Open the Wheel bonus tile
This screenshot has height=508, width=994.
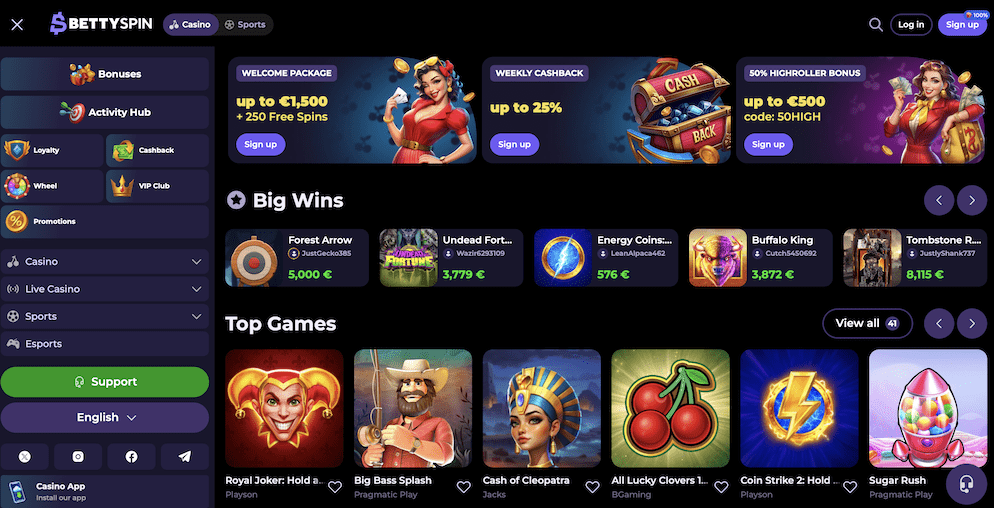(x=52, y=186)
